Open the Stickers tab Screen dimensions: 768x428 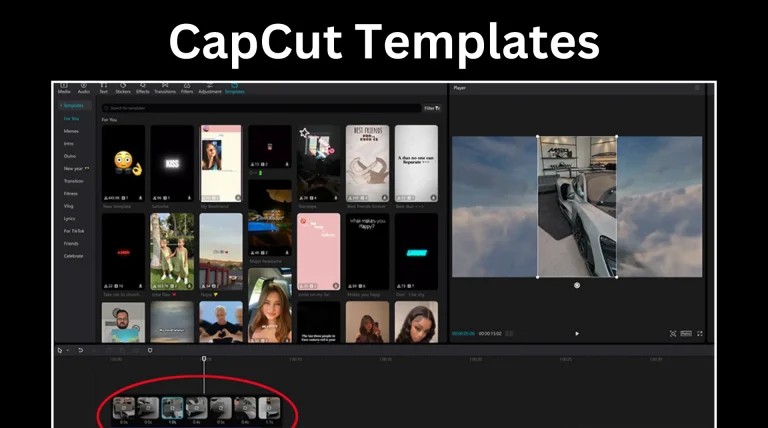123,88
